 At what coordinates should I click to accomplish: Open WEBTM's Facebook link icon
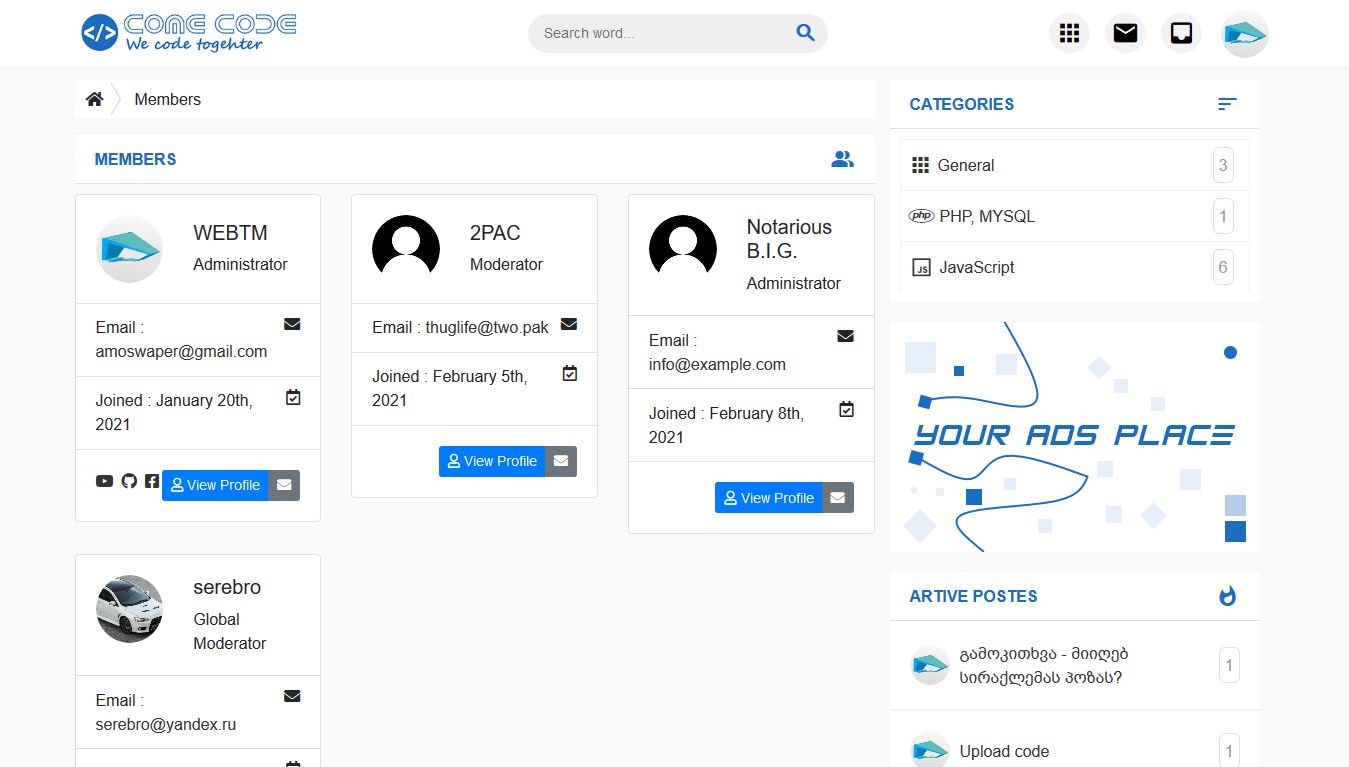point(151,481)
